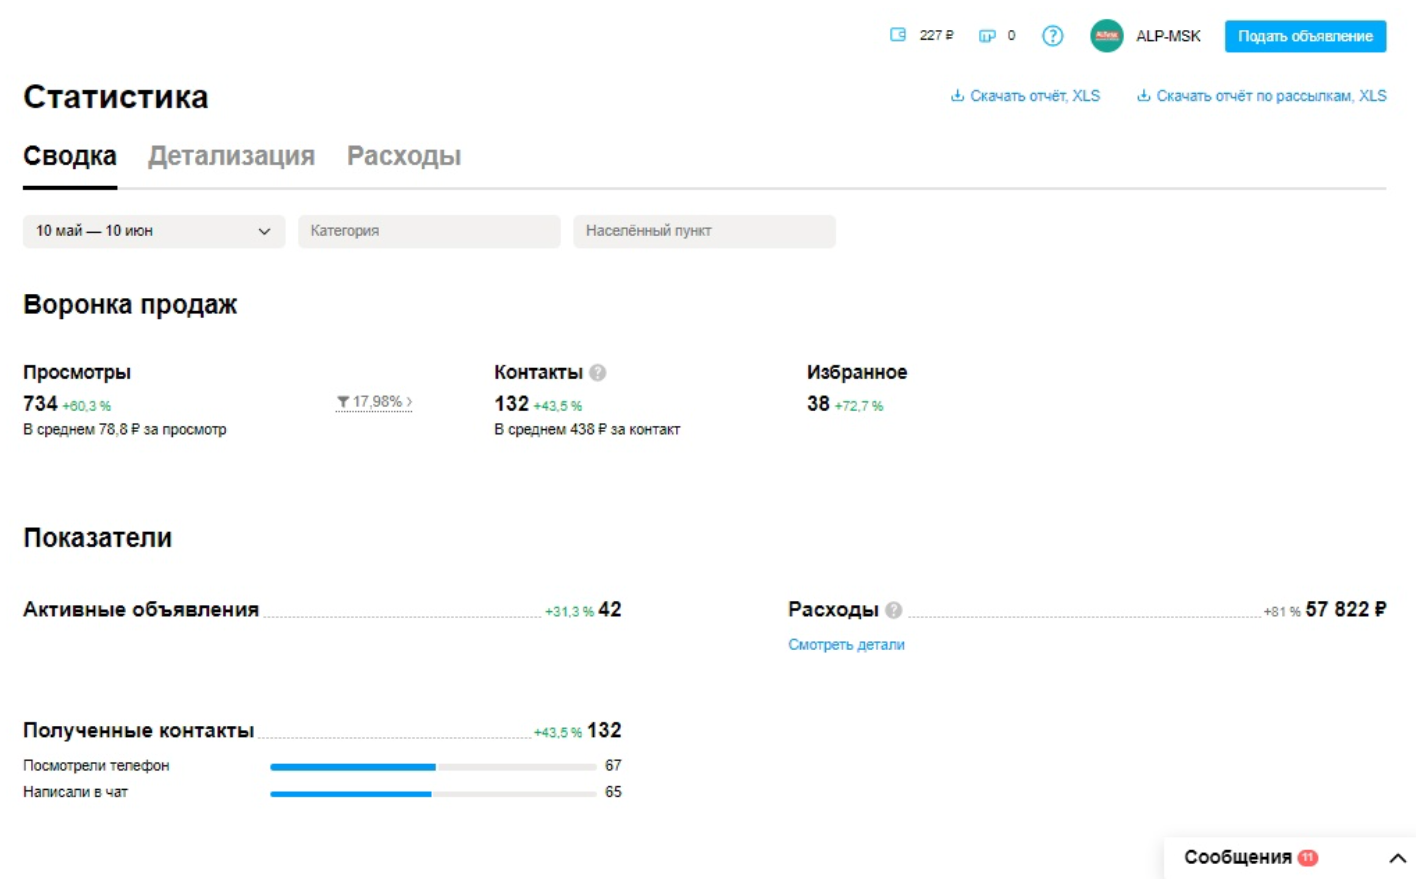Open the help question mark icon
The height and width of the screenshot is (884, 1416).
coord(1052,36)
